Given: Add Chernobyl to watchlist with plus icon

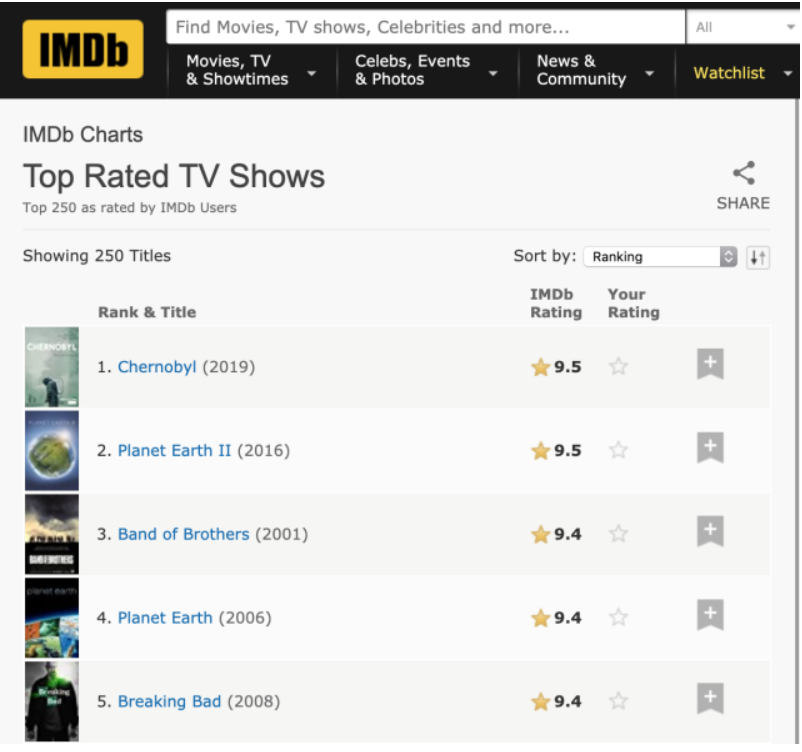Looking at the screenshot, I should [x=710, y=365].
